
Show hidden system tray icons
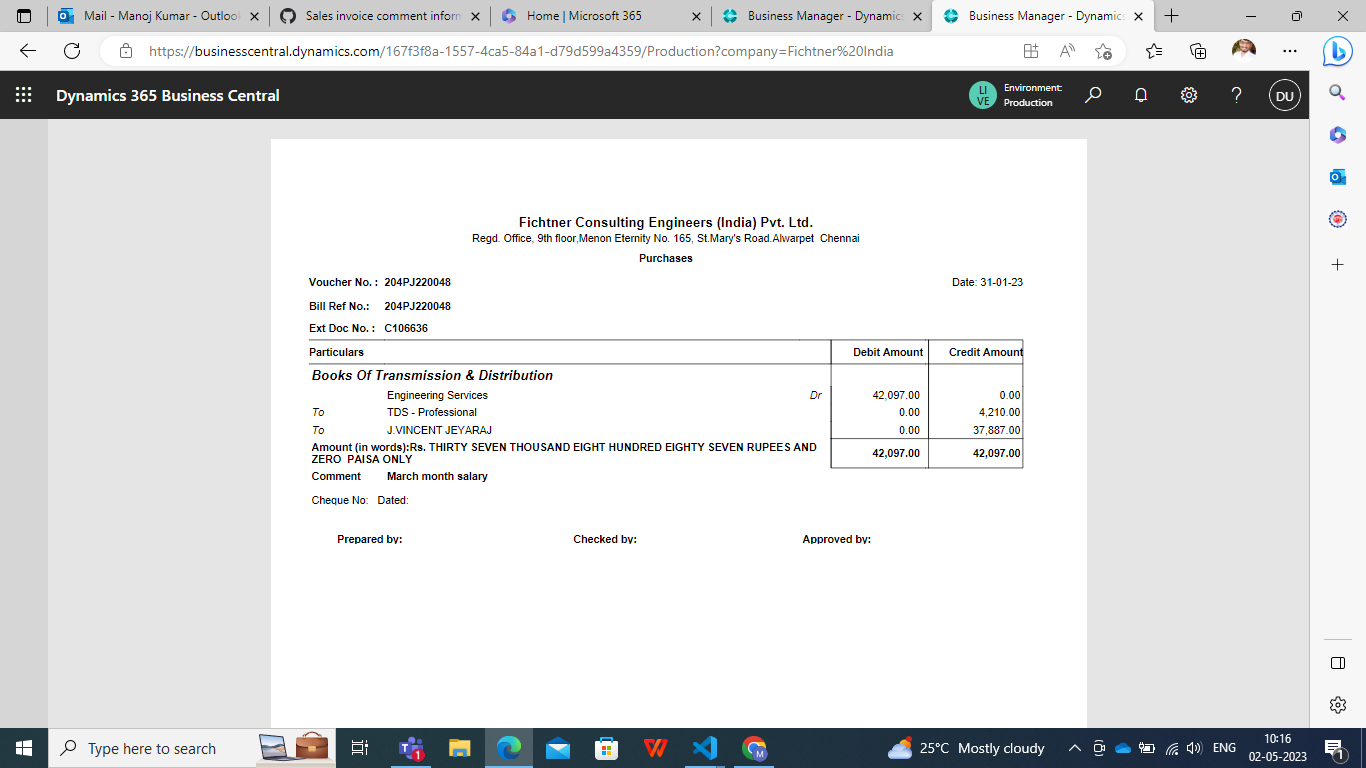click(1075, 747)
